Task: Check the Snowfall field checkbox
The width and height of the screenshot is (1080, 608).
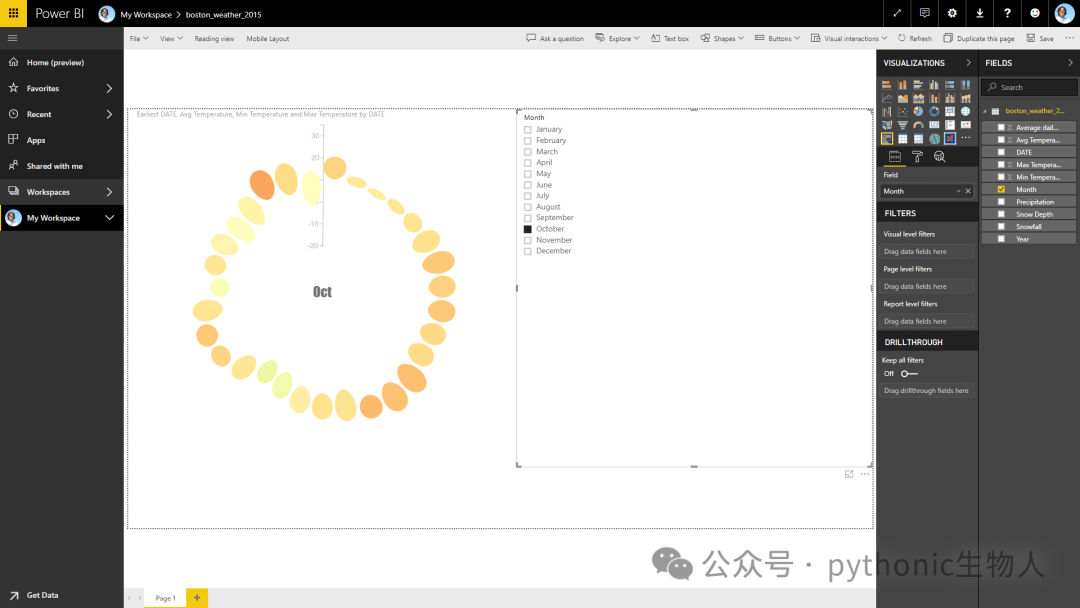Action: (x=1001, y=227)
